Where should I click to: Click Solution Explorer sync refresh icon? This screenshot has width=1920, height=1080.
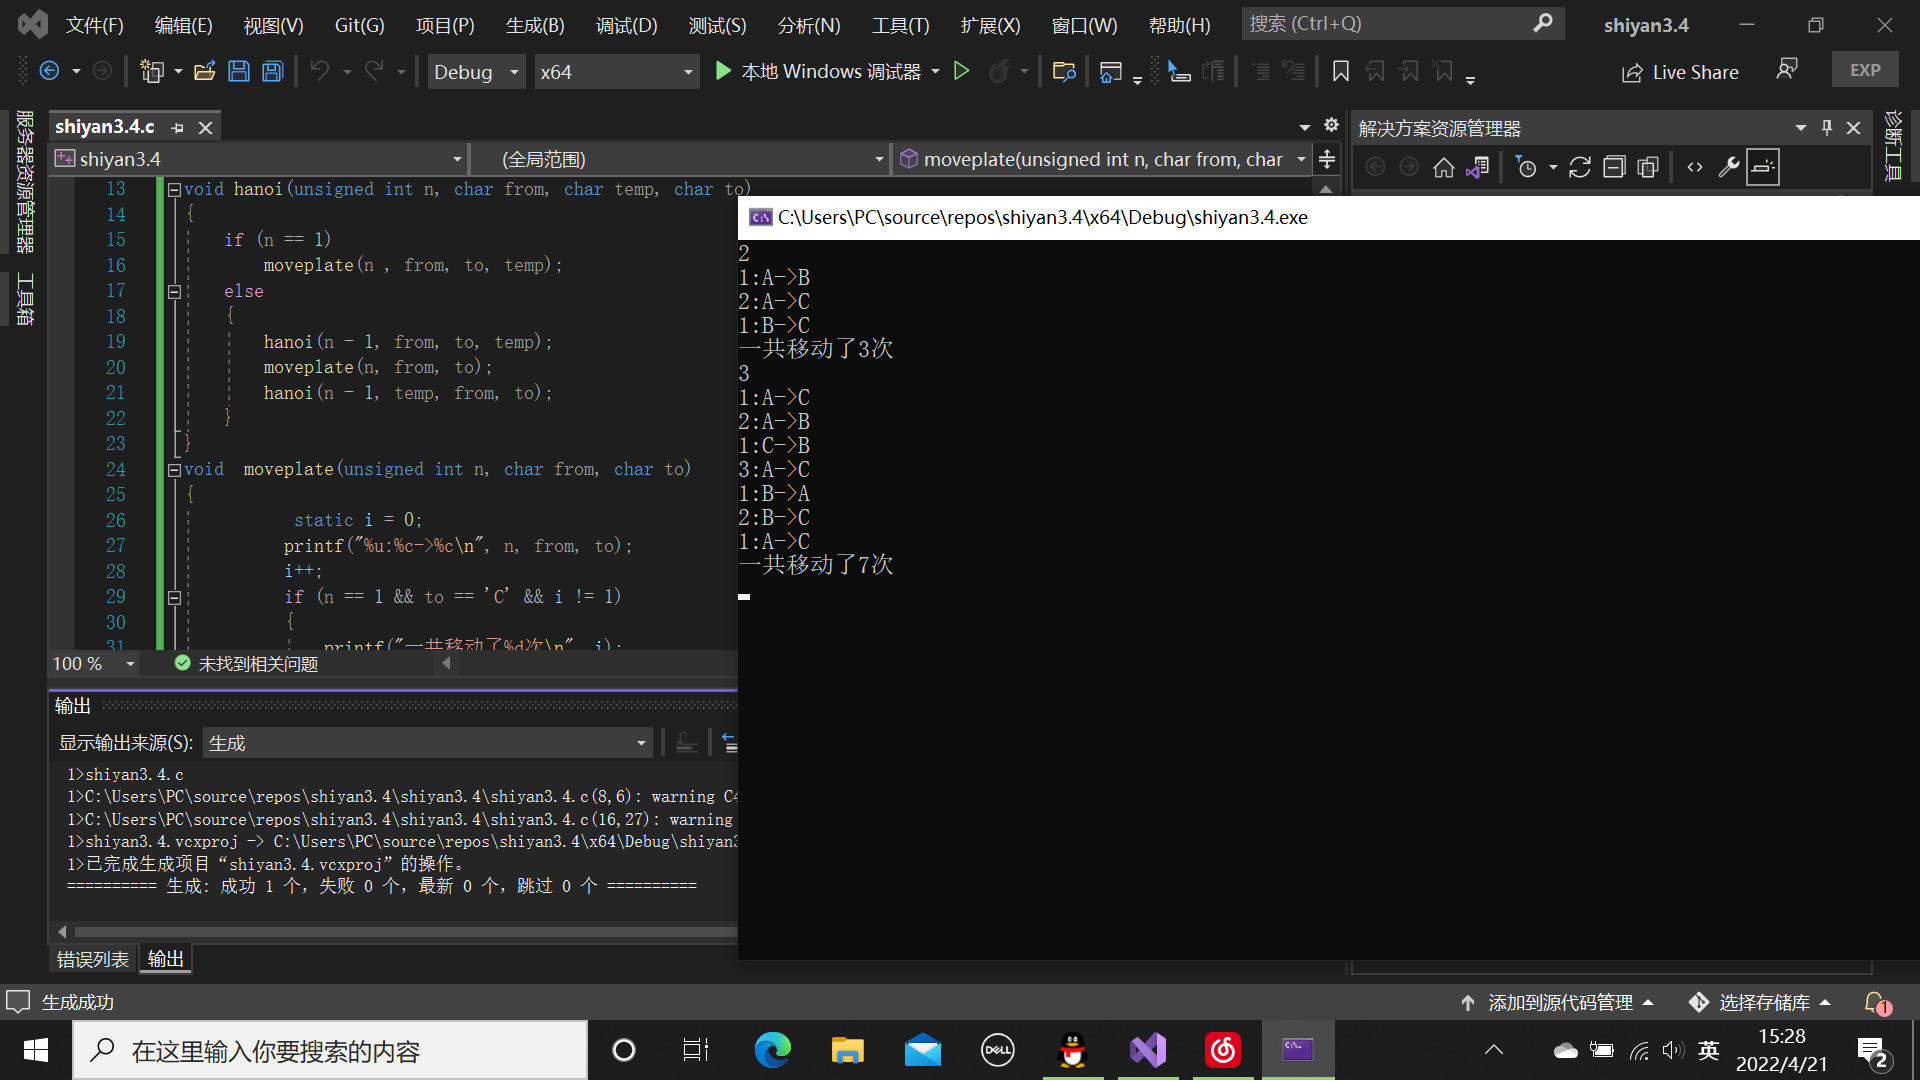tap(1579, 168)
